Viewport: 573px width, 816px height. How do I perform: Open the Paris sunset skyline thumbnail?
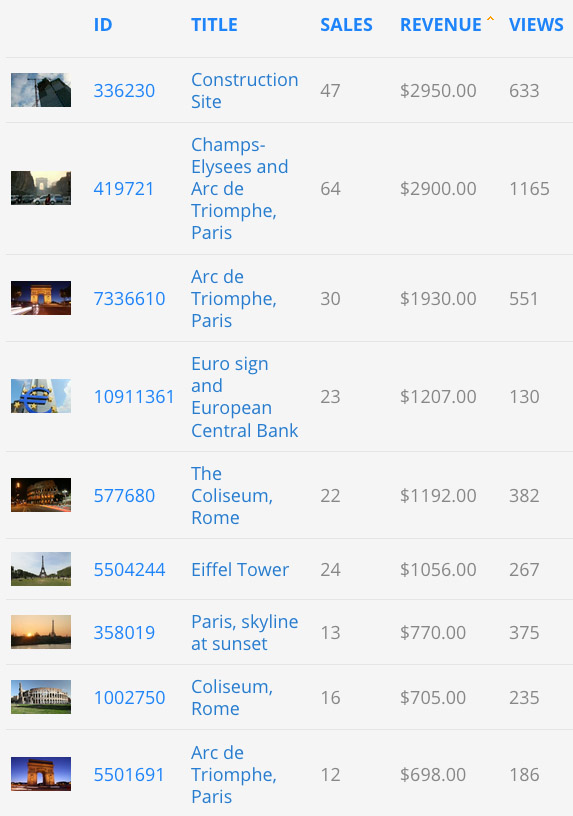pos(41,632)
